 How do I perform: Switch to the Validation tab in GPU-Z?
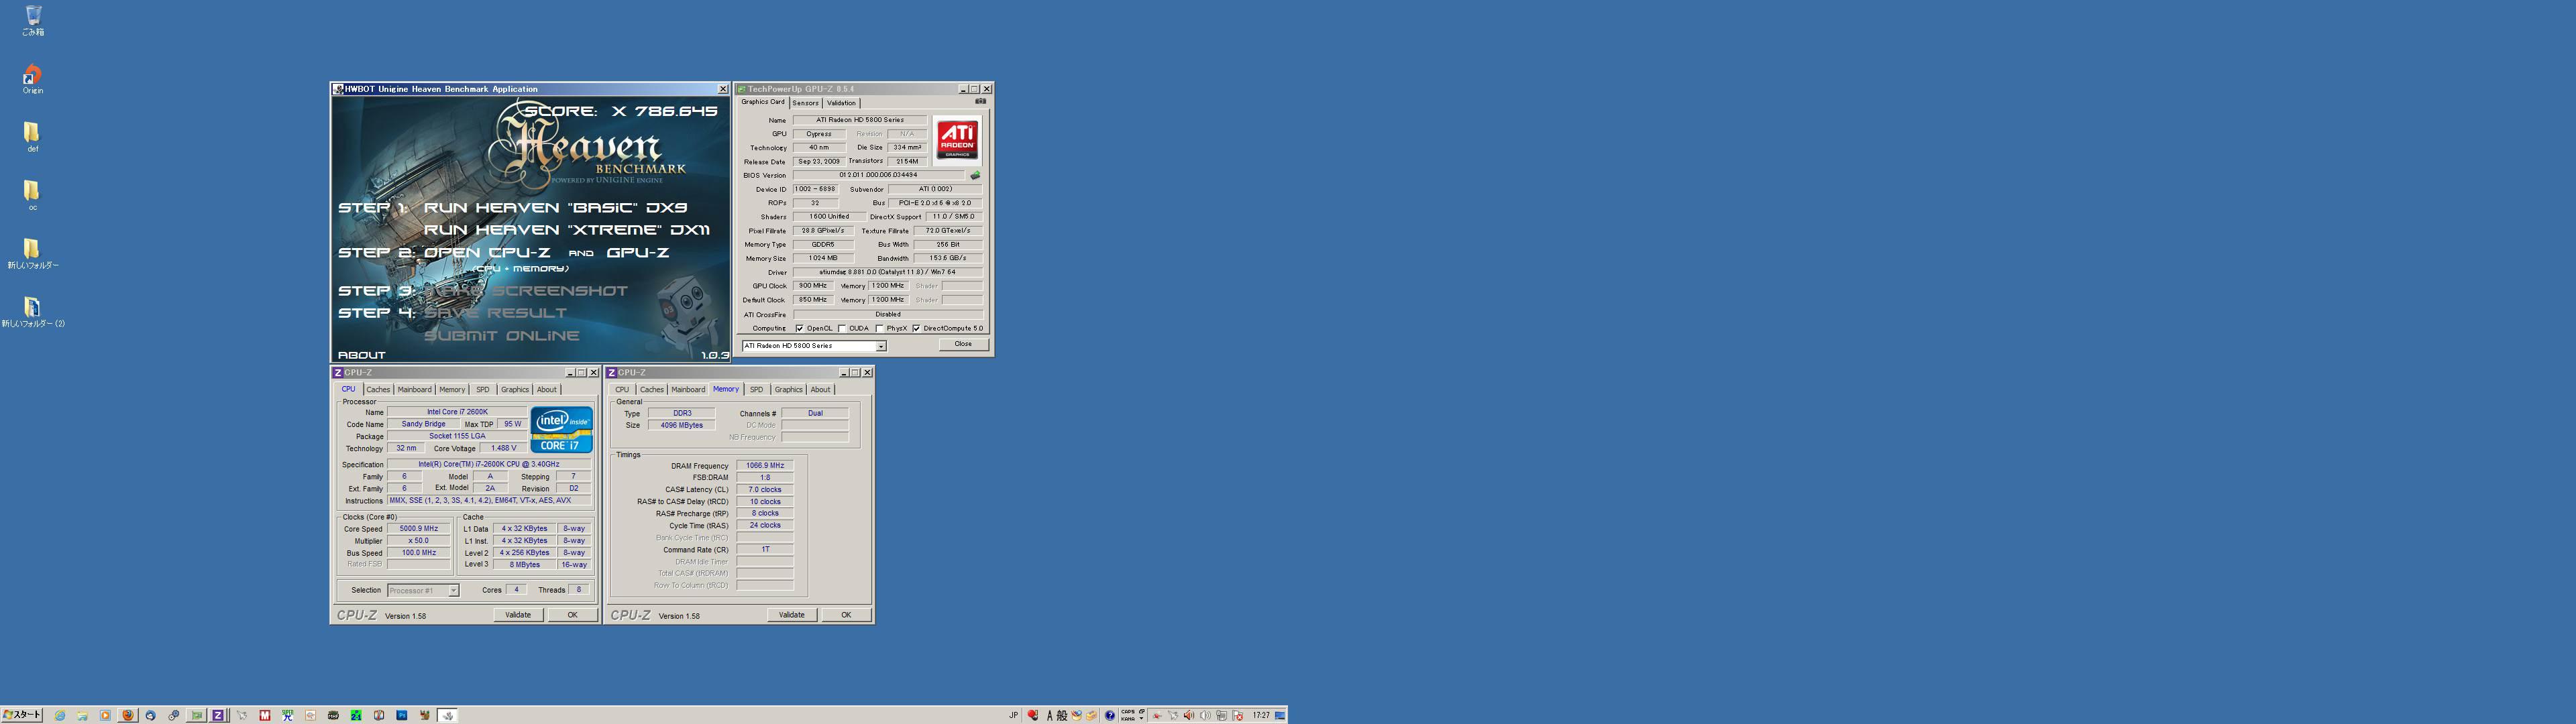coord(841,103)
